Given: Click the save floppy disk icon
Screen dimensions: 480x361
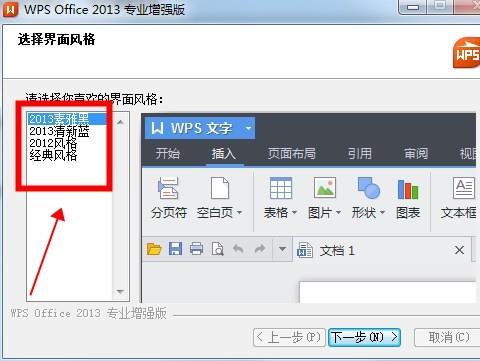Looking at the screenshot, I should pyautogui.click(x=175, y=249).
